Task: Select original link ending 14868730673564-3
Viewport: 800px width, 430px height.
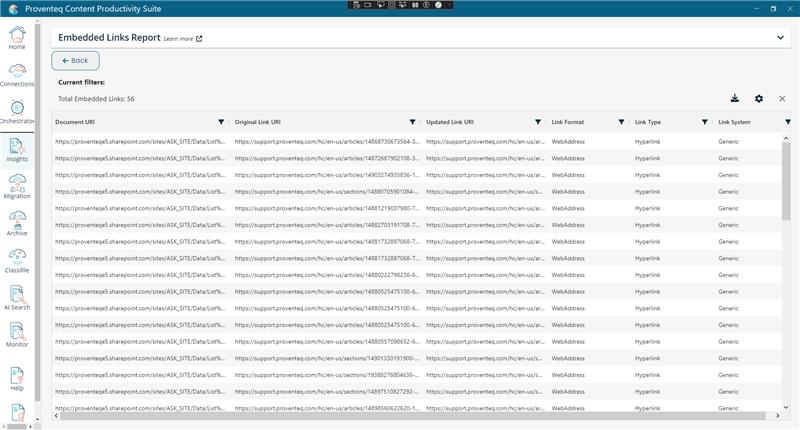Action: point(327,142)
